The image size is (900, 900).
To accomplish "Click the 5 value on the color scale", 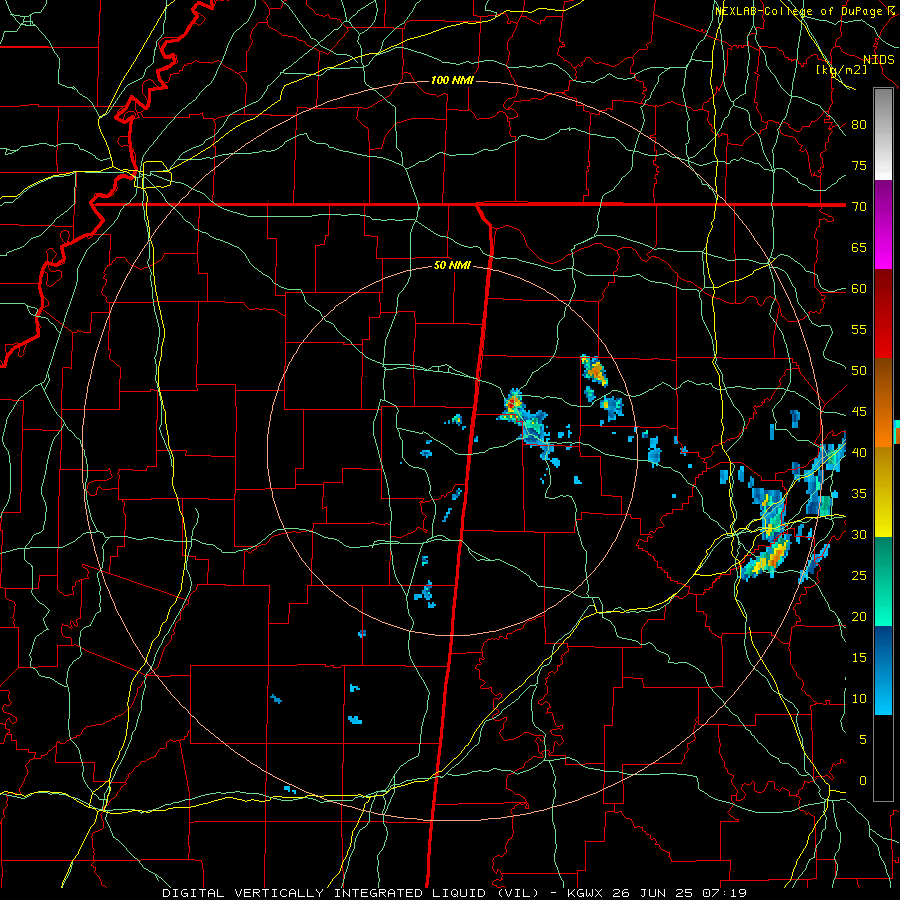I will pos(862,740).
